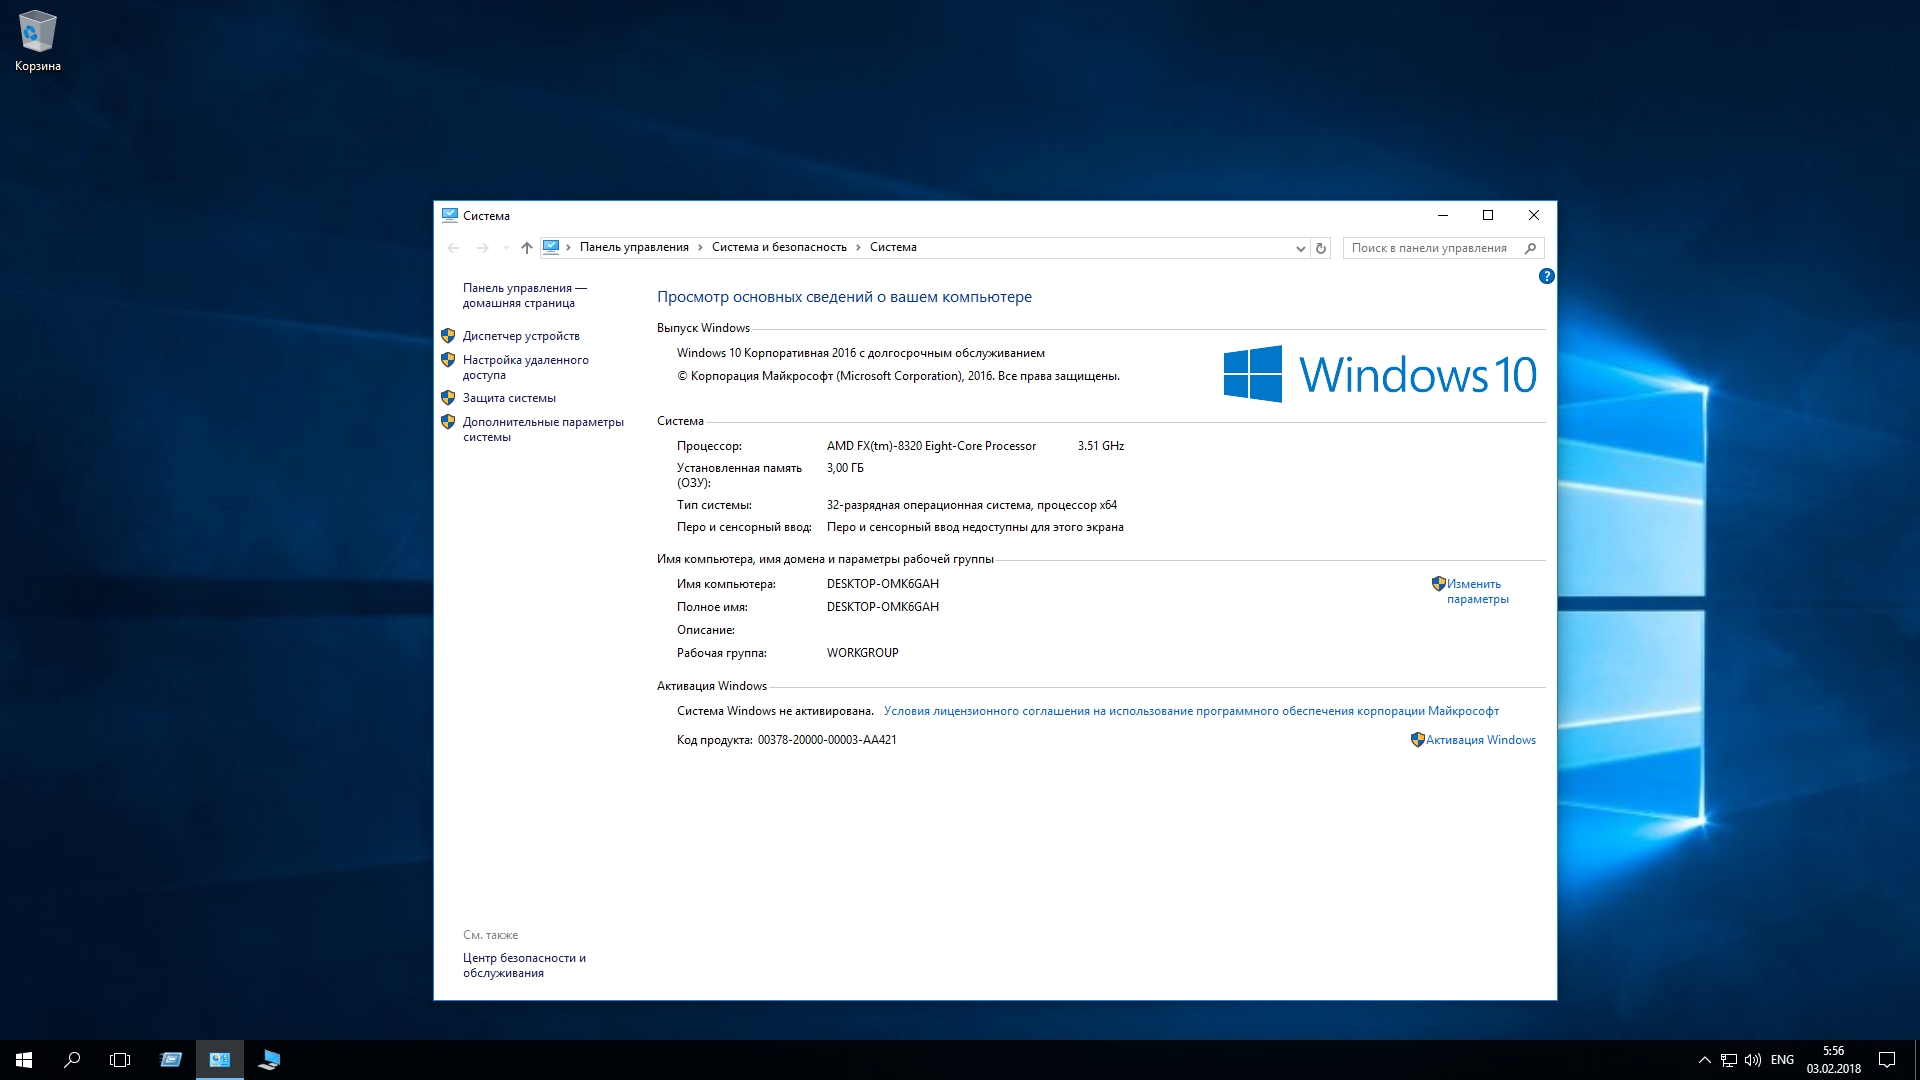
Task: Open taskbar search magnifier
Action: [72, 1060]
